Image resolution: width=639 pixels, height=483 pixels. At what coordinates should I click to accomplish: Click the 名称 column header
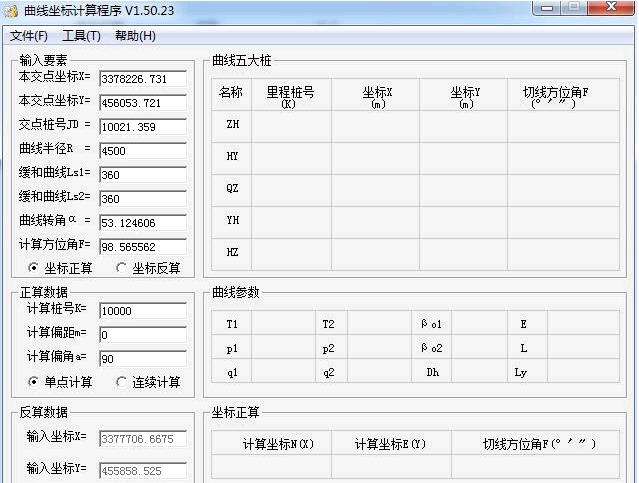pos(231,93)
